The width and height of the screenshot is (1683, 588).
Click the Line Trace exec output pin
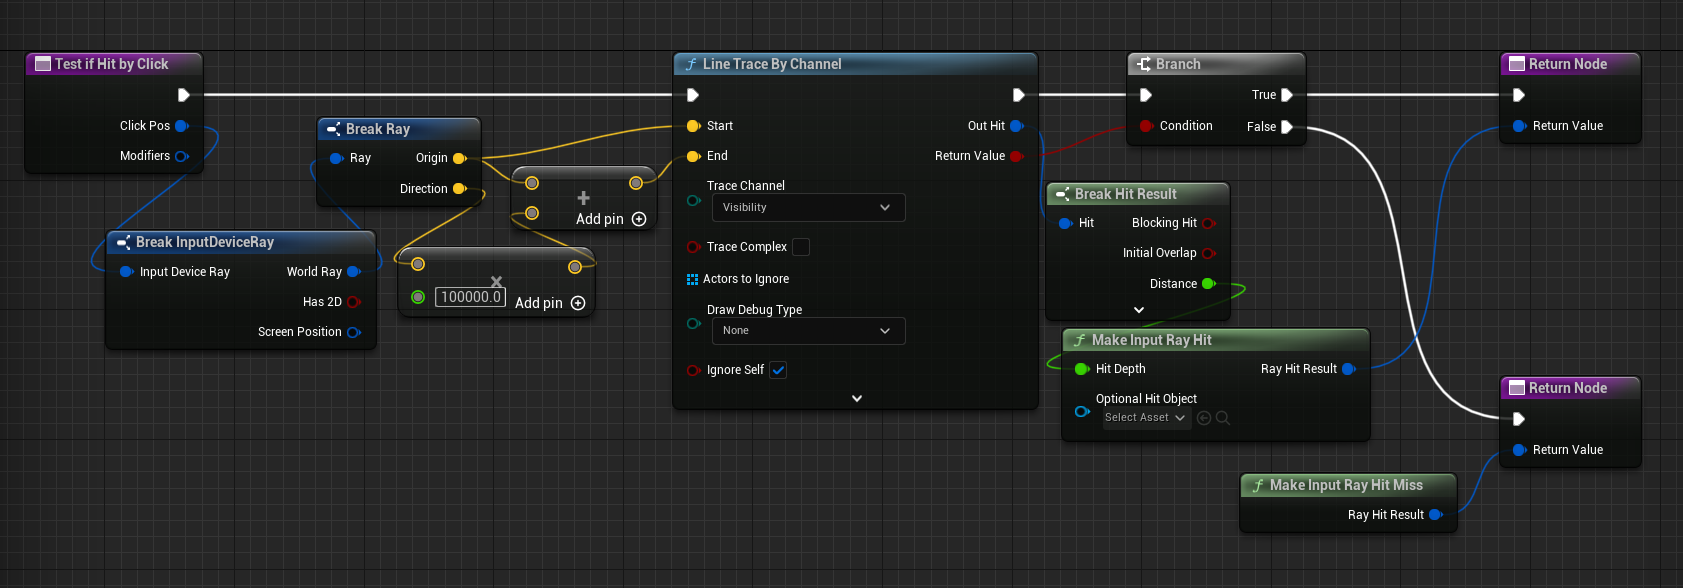pos(1018,95)
